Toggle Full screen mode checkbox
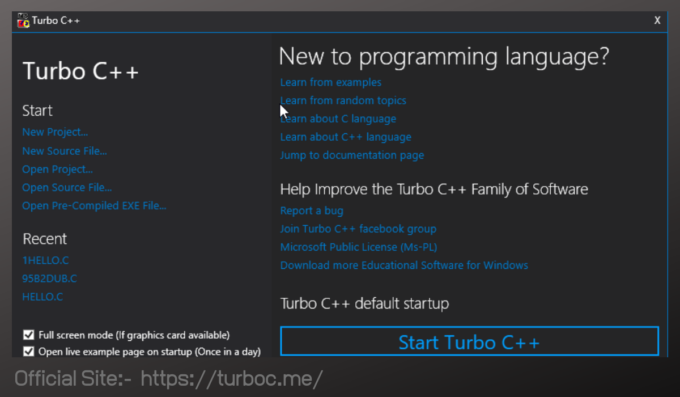This screenshot has width=680, height=397. coord(29,335)
